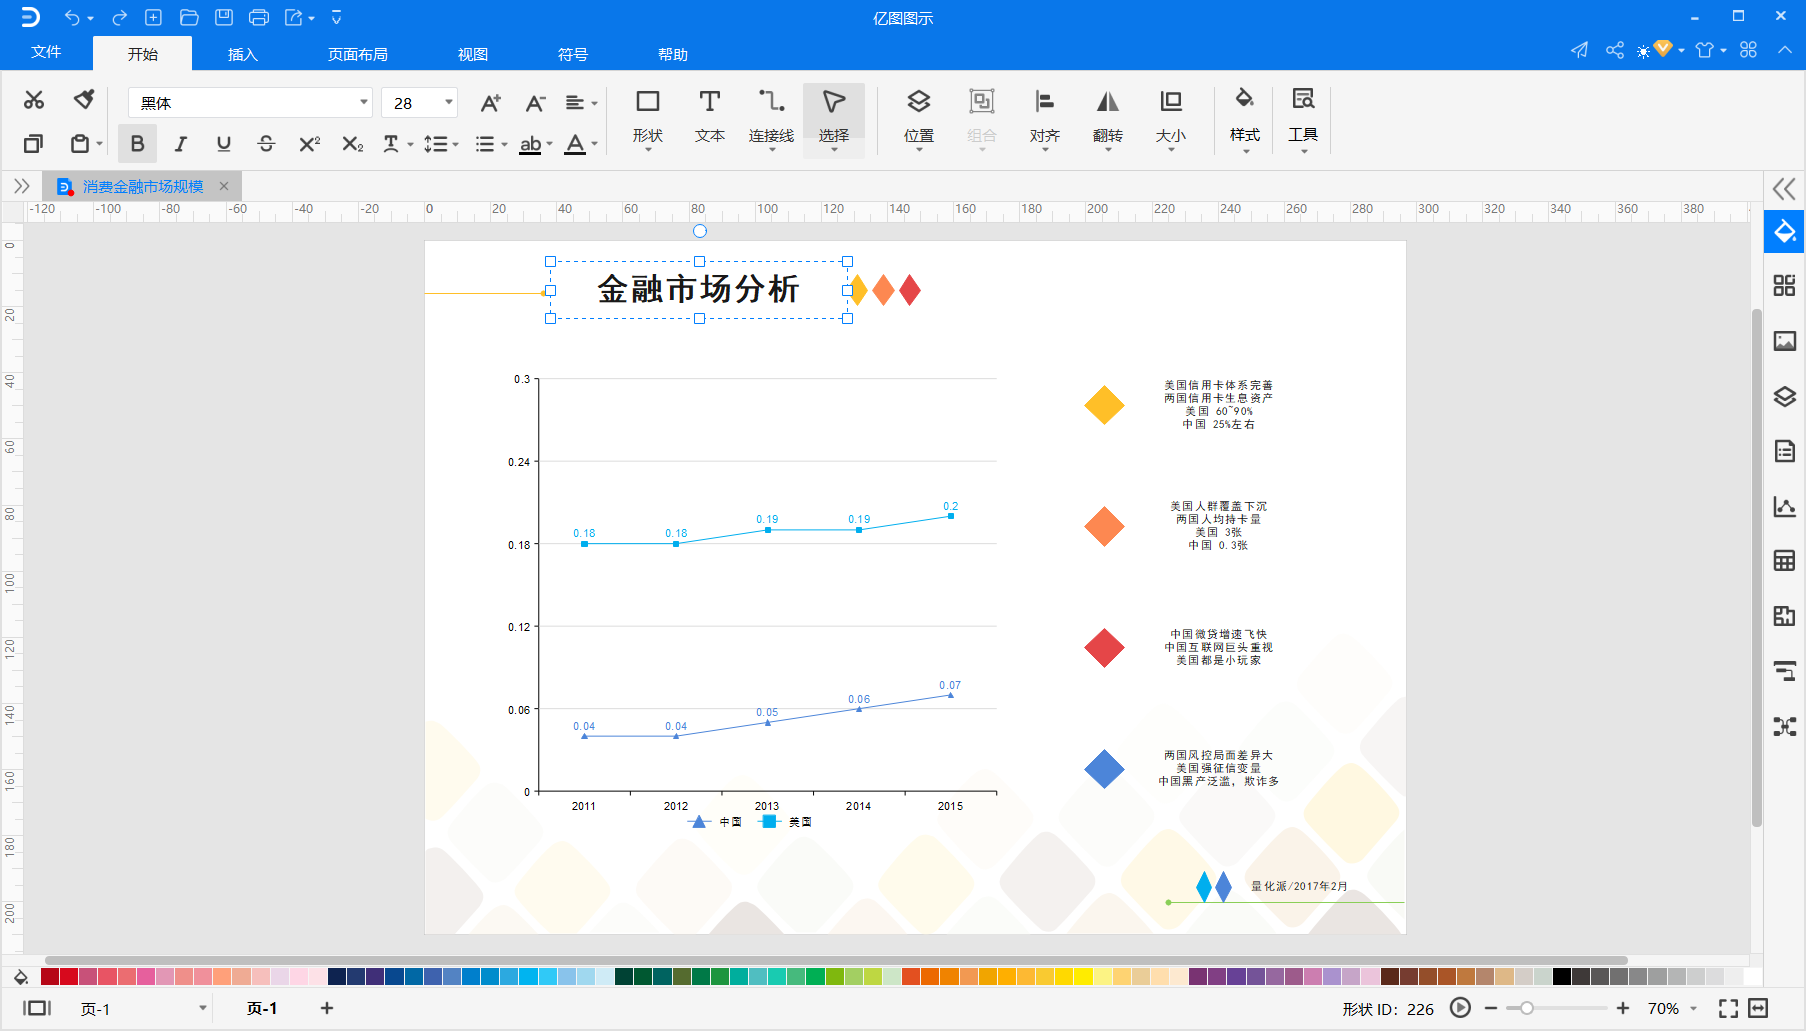Select the 连接线 connector tool

pos(771,118)
